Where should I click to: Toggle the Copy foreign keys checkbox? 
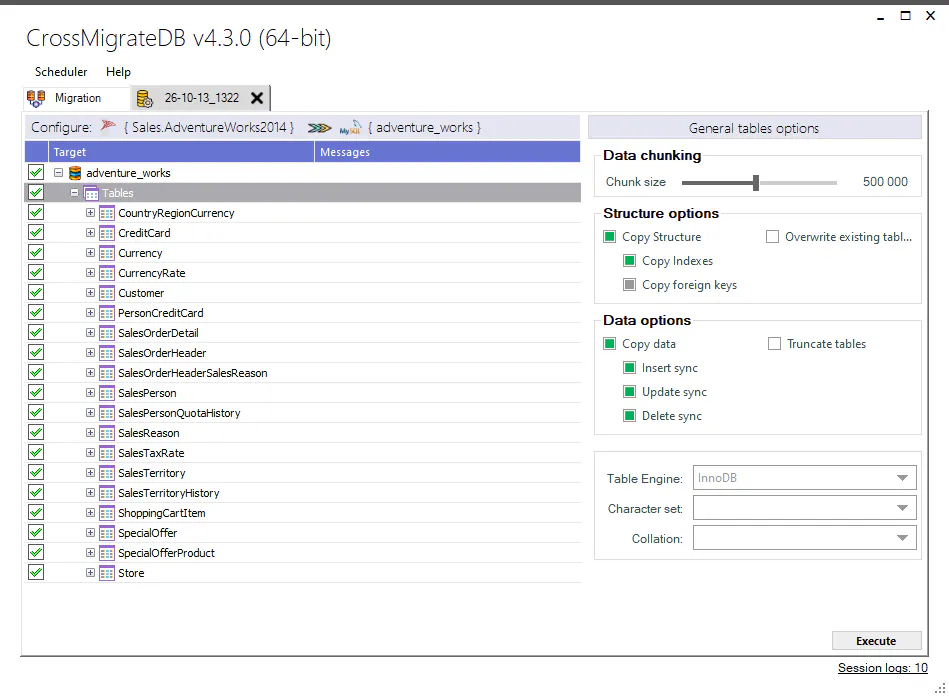[x=629, y=284]
